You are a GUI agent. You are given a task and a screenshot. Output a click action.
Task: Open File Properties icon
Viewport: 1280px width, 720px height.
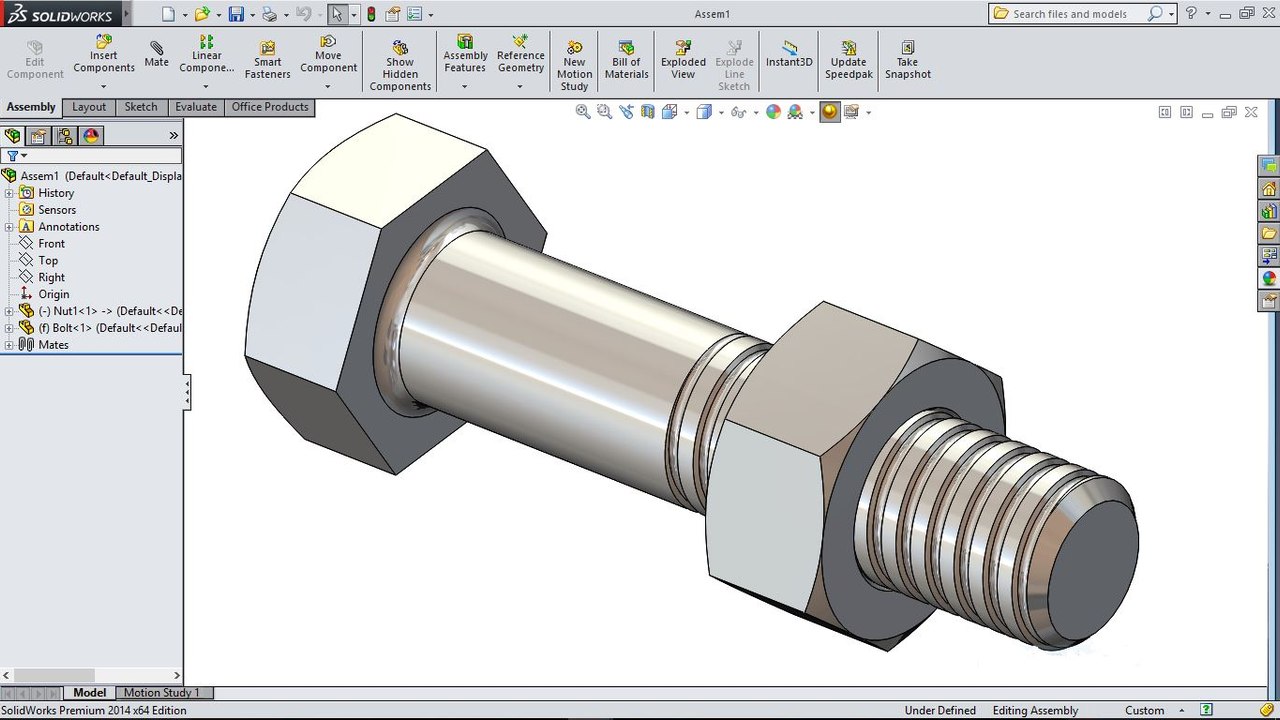[x=393, y=14]
